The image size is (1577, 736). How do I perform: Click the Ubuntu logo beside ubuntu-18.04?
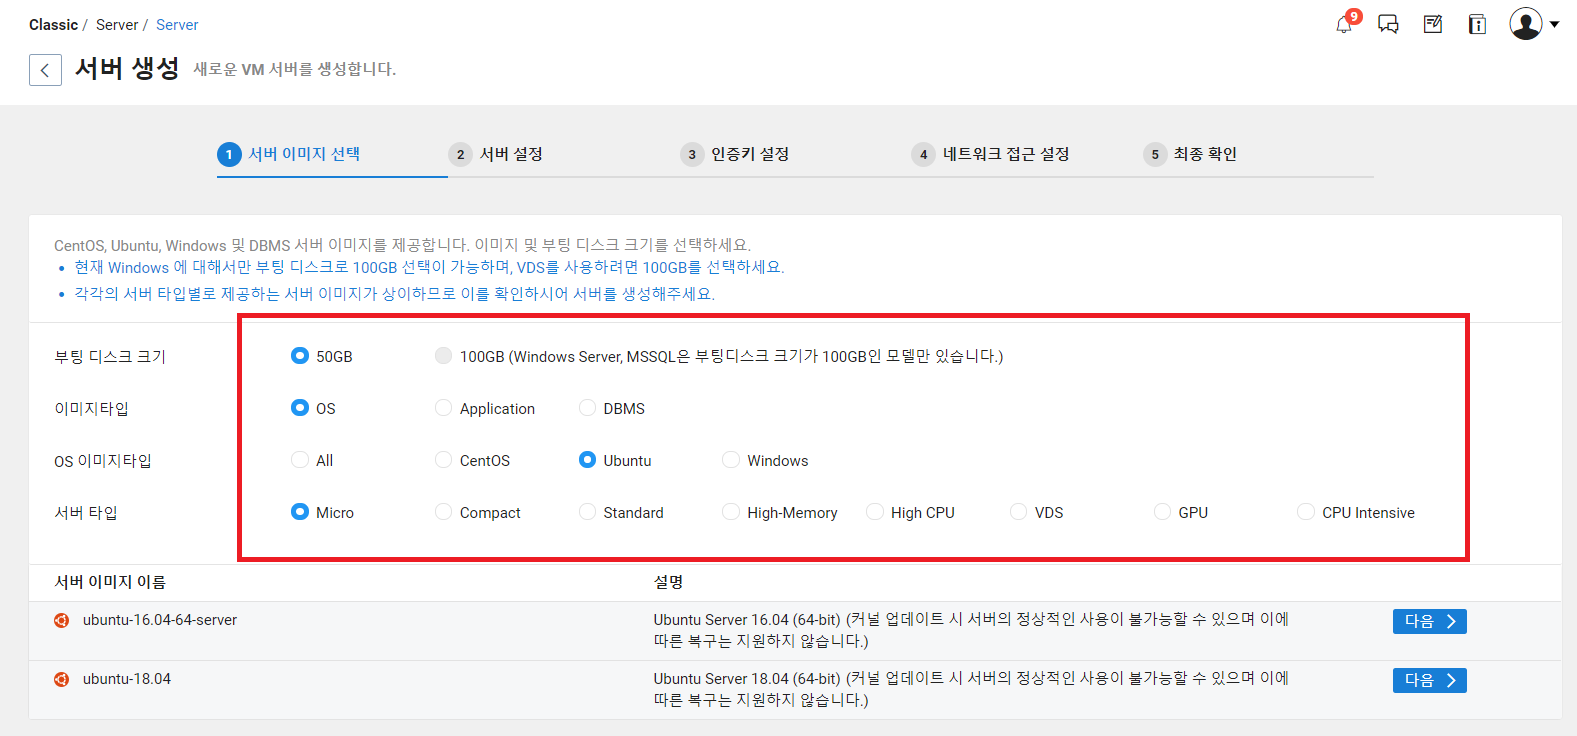[62, 679]
